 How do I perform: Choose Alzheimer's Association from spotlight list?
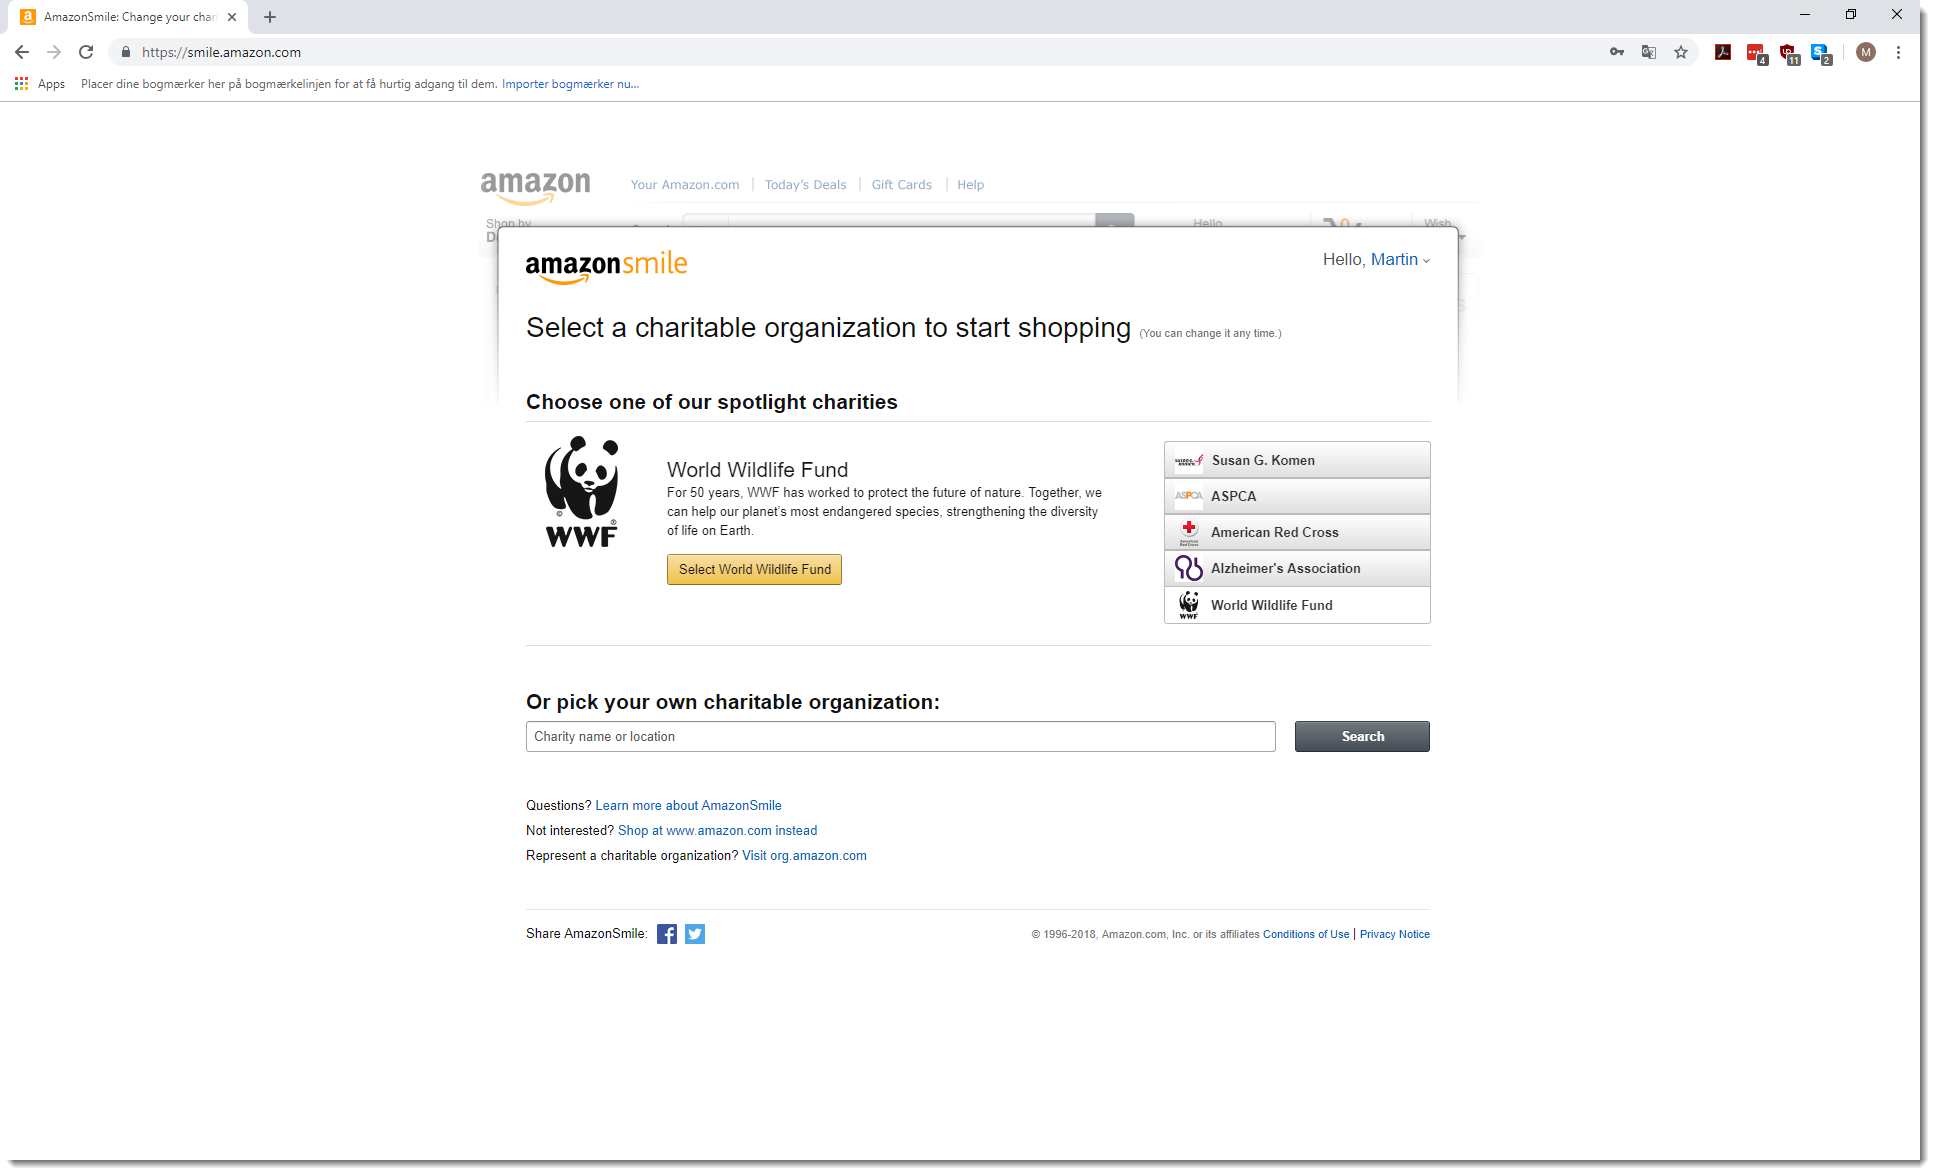1296,568
